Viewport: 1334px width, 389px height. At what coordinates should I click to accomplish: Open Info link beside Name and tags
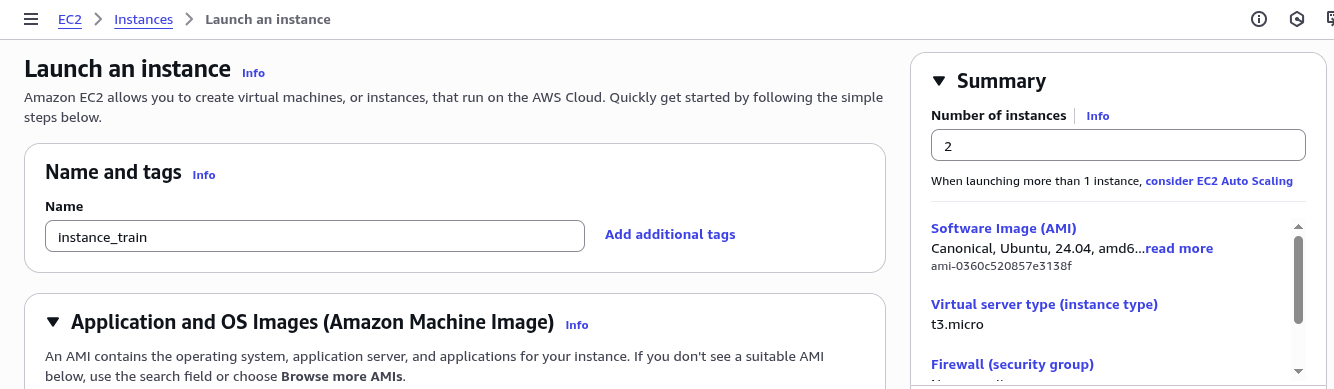[204, 175]
